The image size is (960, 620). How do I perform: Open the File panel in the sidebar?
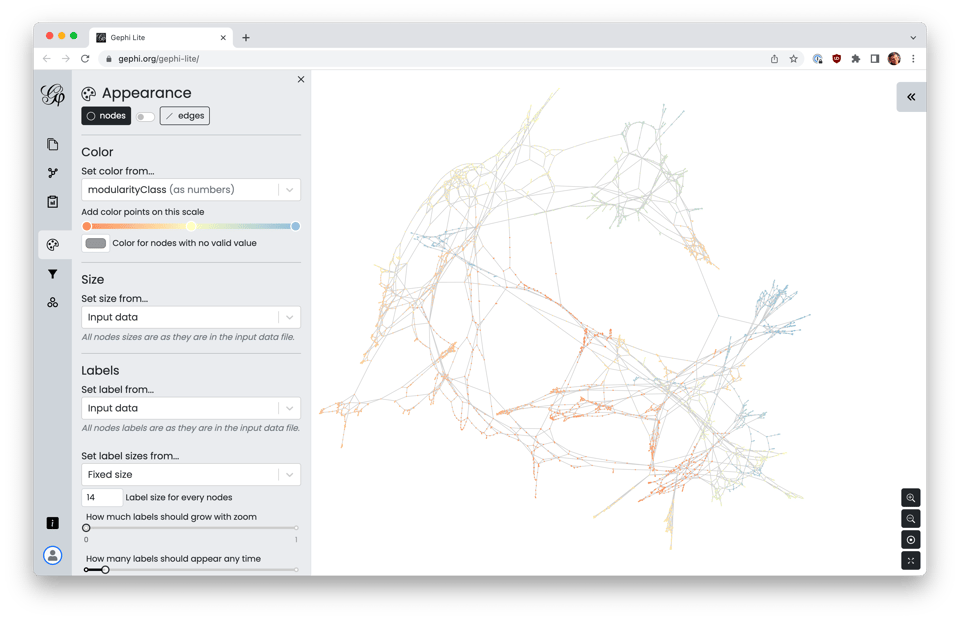click(53, 145)
